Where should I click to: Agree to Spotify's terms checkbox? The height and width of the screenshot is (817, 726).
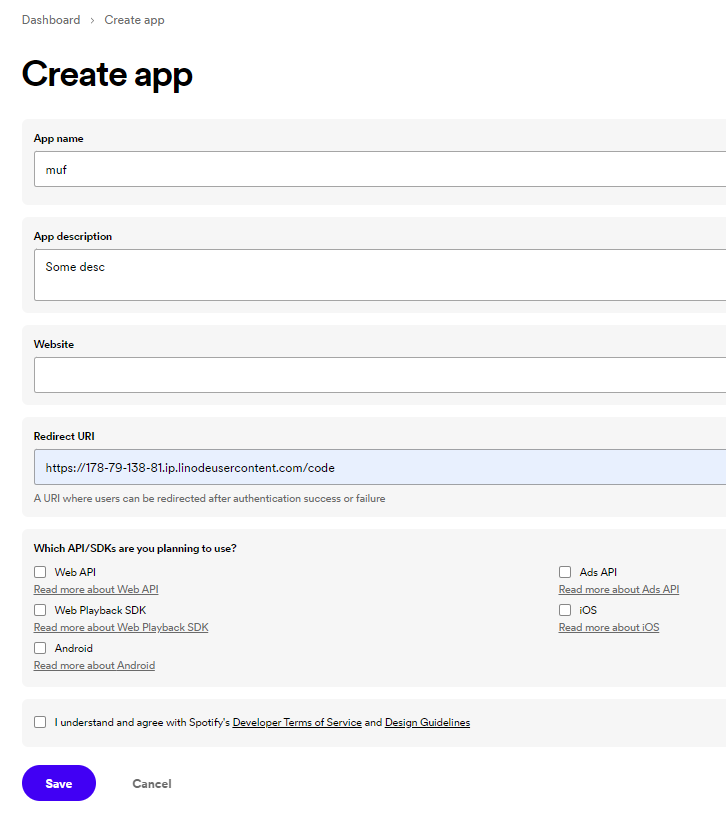pyautogui.click(x=40, y=722)
